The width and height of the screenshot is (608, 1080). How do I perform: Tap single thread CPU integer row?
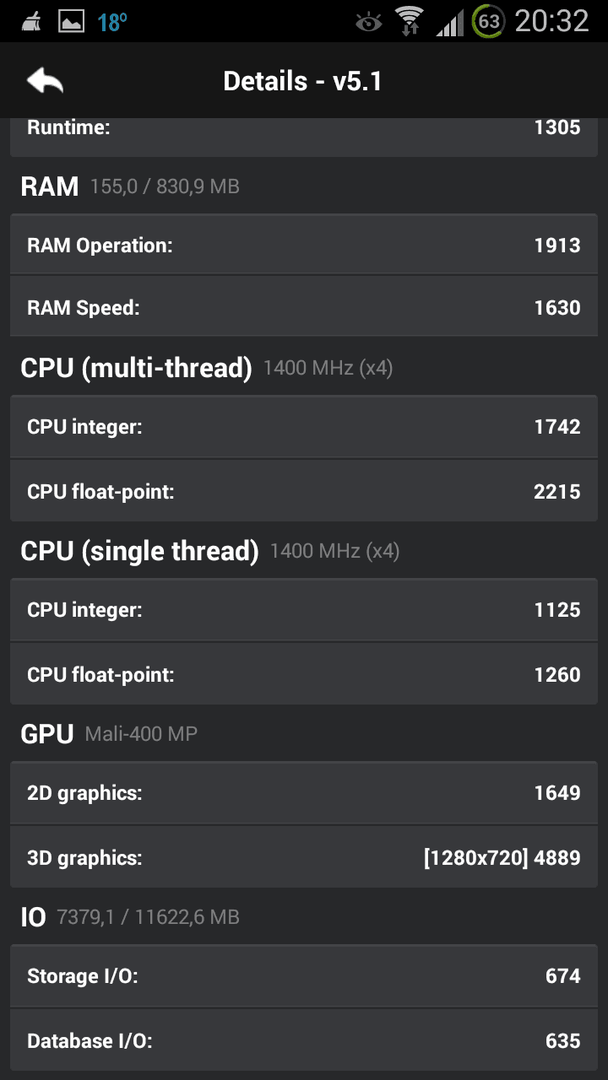coord(304,610)
